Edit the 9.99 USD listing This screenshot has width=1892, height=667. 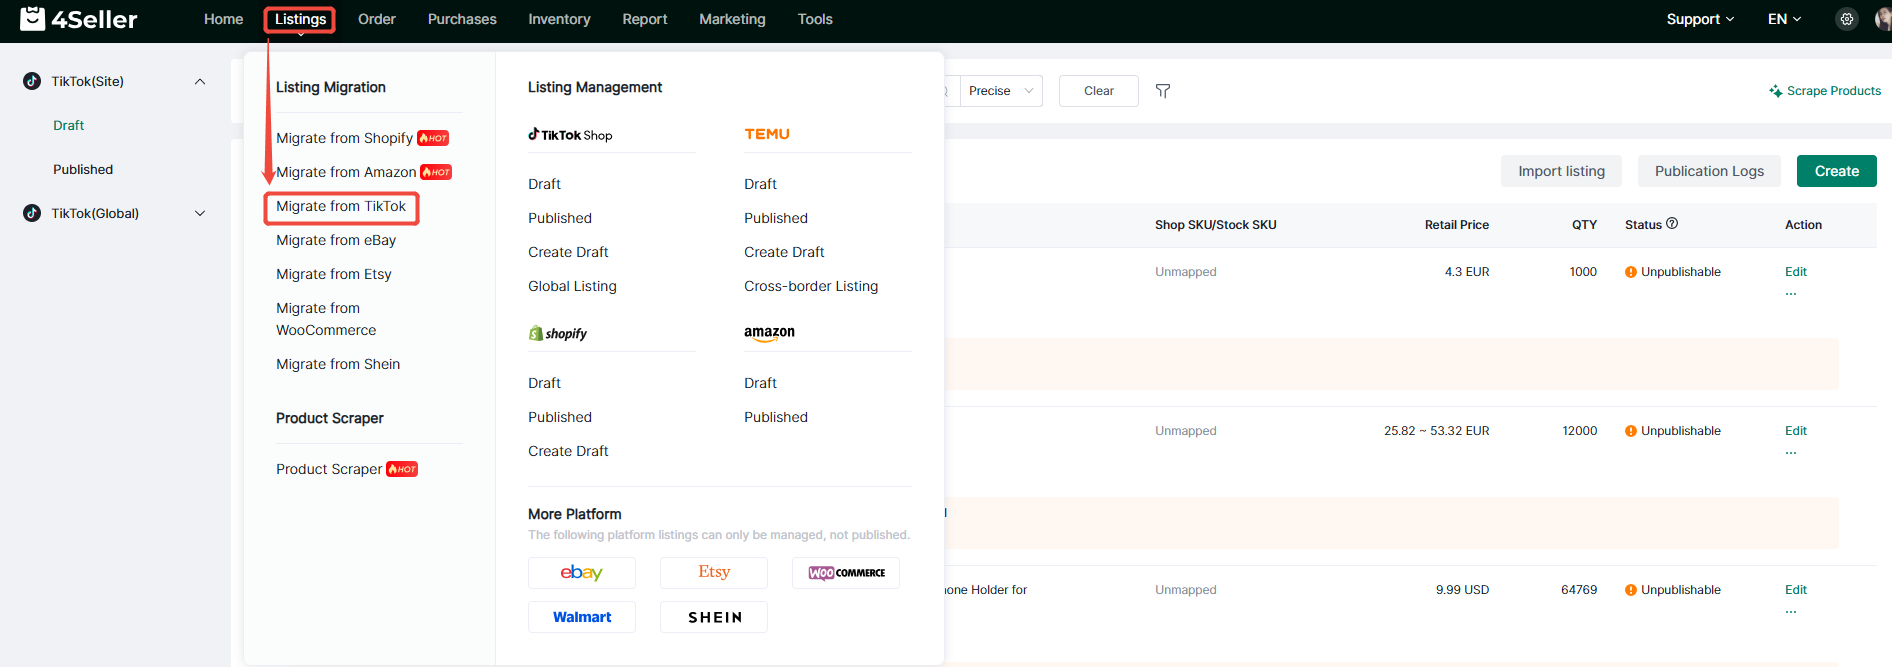click(x=1796, y=590)
